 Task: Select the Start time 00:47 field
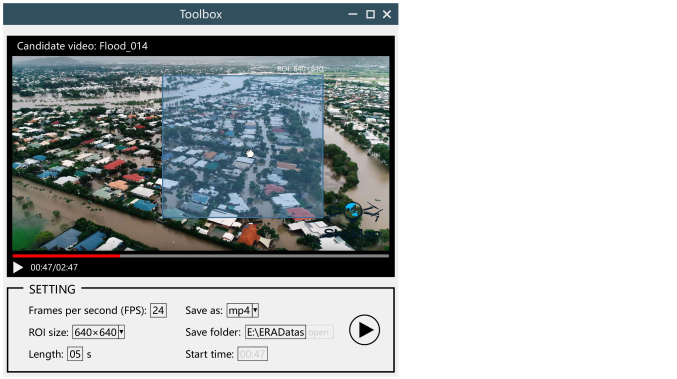(x=253, y=354)
